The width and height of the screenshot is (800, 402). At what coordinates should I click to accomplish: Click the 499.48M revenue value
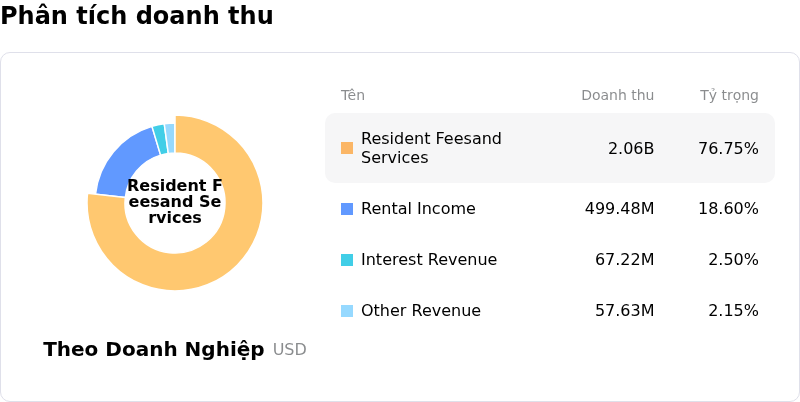[x=619, y=209]
